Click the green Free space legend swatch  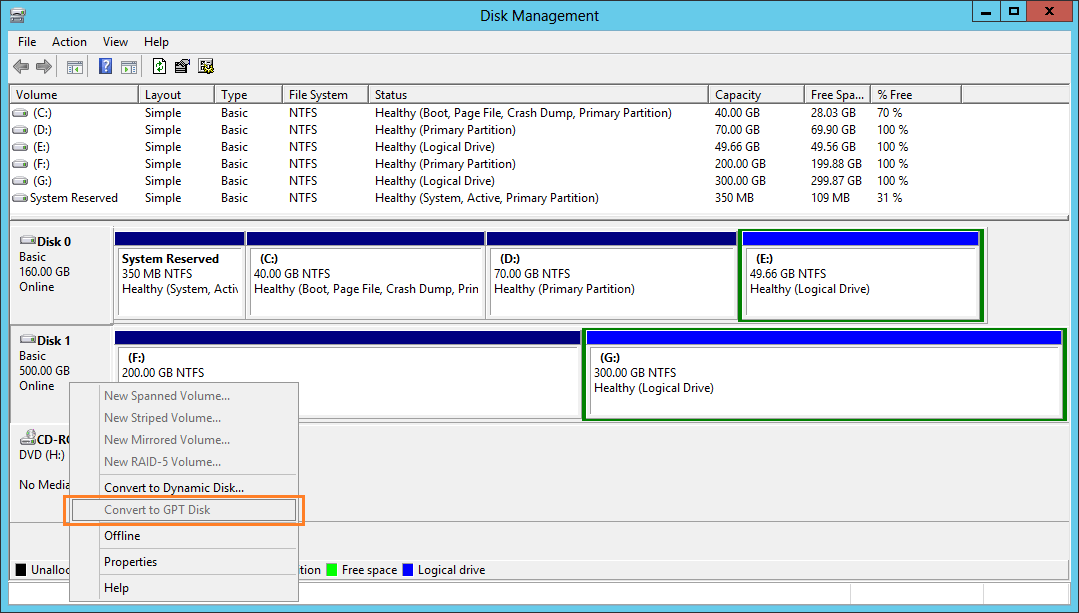pyautogui.click(x=332, y=570)
